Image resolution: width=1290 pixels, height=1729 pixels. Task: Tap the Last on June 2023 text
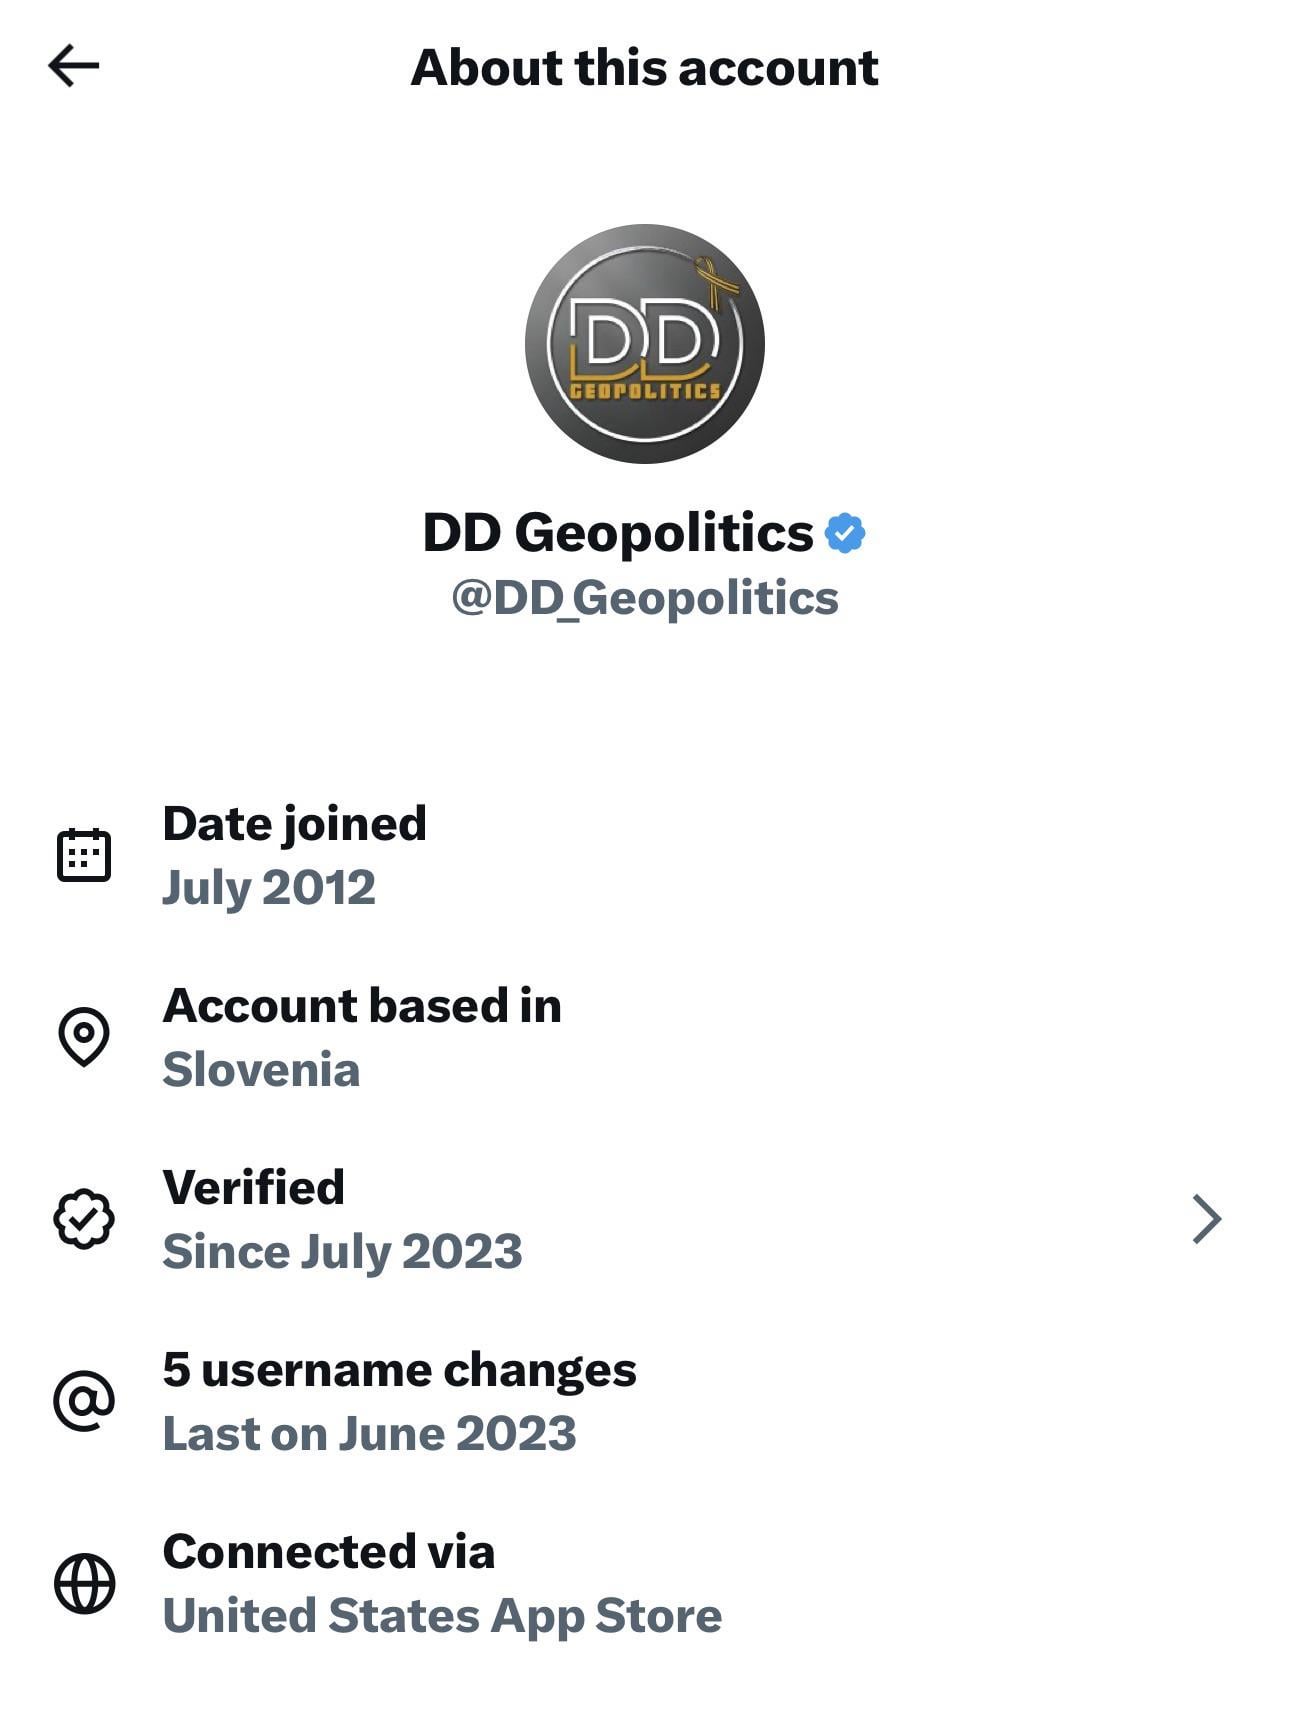[369, 1433]
